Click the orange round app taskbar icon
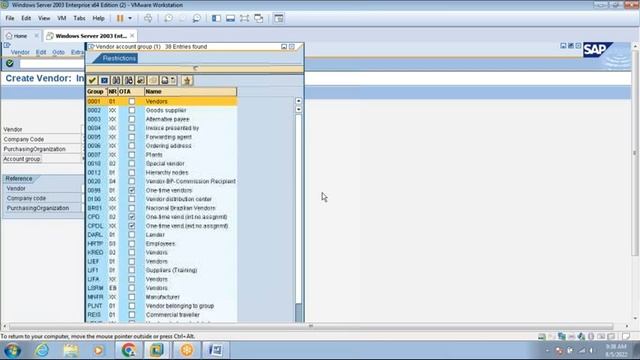The image size is (640, 360). point(187,350)
